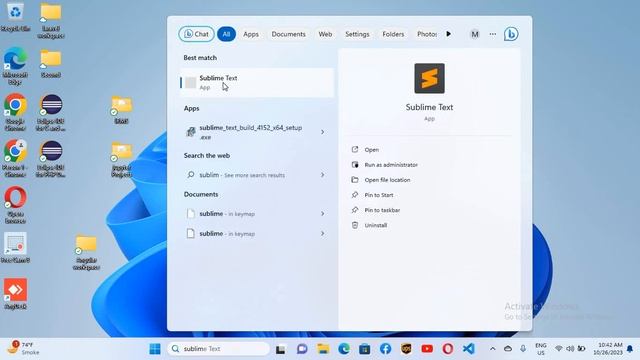Expand the sublime_text_build setup.exe result arrow
640x360 pixels.
[x=322, y=132]
